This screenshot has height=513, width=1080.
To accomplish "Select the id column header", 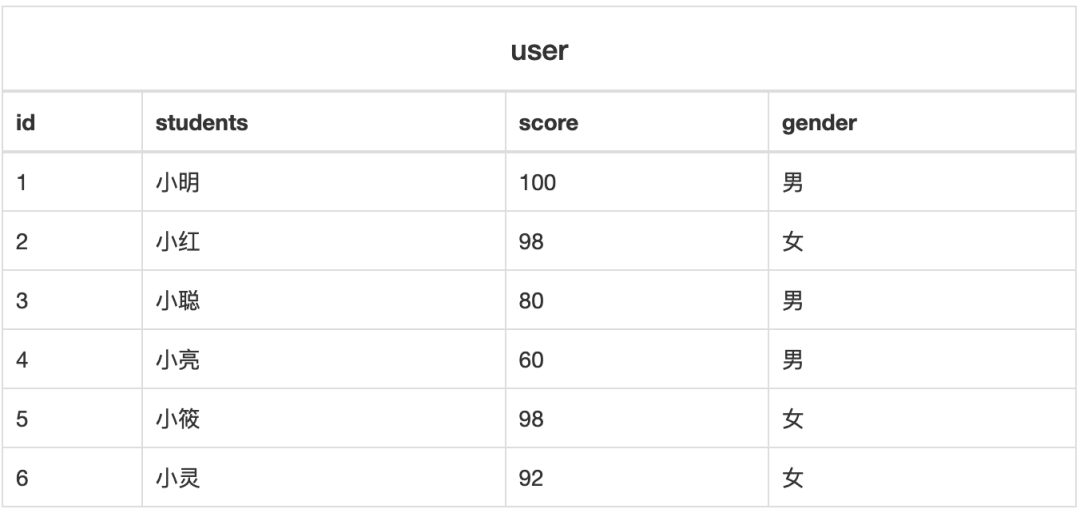I will click(x=25, y=123).
